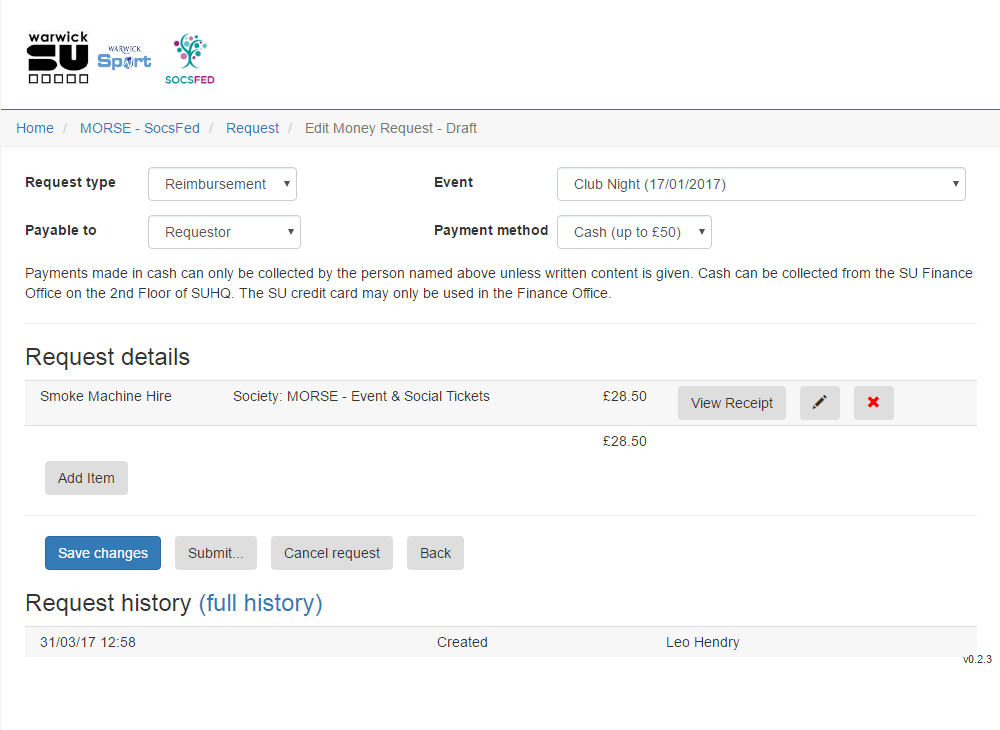Click the SocsFed tree logo
The image size is (1000, 730).
[190, 59]
